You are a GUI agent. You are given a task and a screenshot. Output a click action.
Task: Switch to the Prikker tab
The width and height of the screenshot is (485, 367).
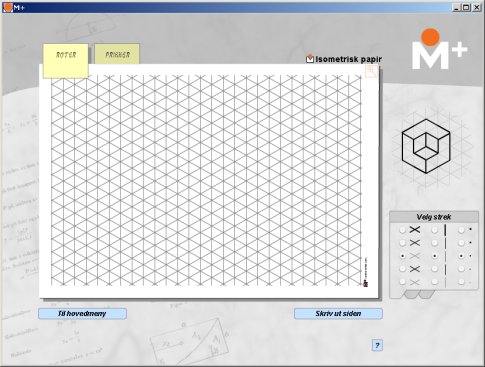(x=117, y=54)
